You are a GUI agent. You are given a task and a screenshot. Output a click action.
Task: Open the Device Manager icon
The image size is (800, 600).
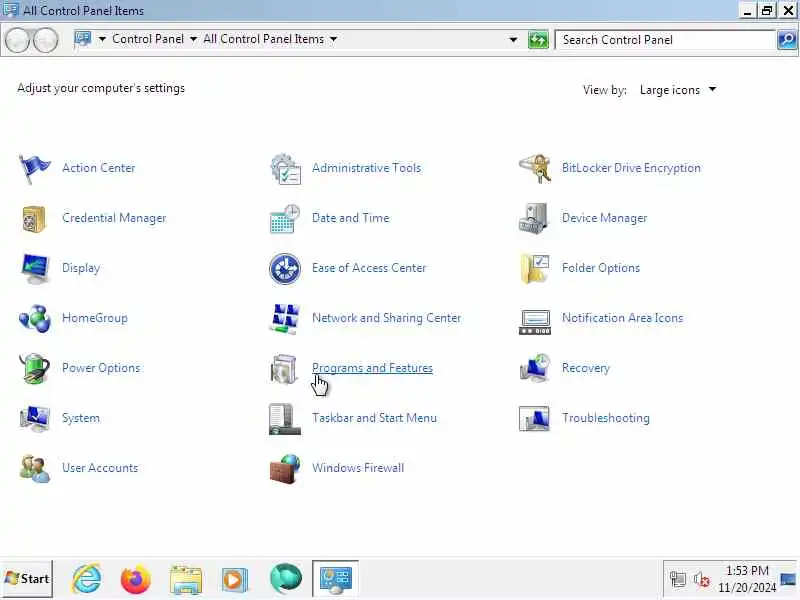coord(534,218)
